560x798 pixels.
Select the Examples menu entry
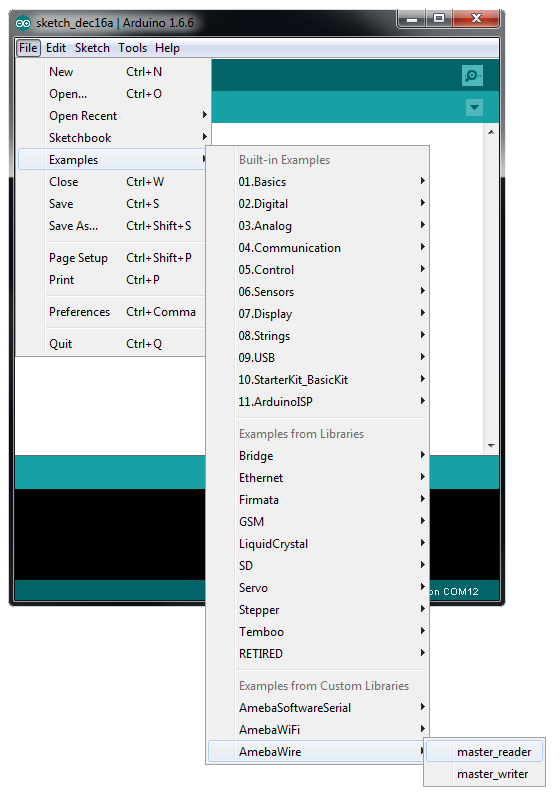[x=112, y=159]
